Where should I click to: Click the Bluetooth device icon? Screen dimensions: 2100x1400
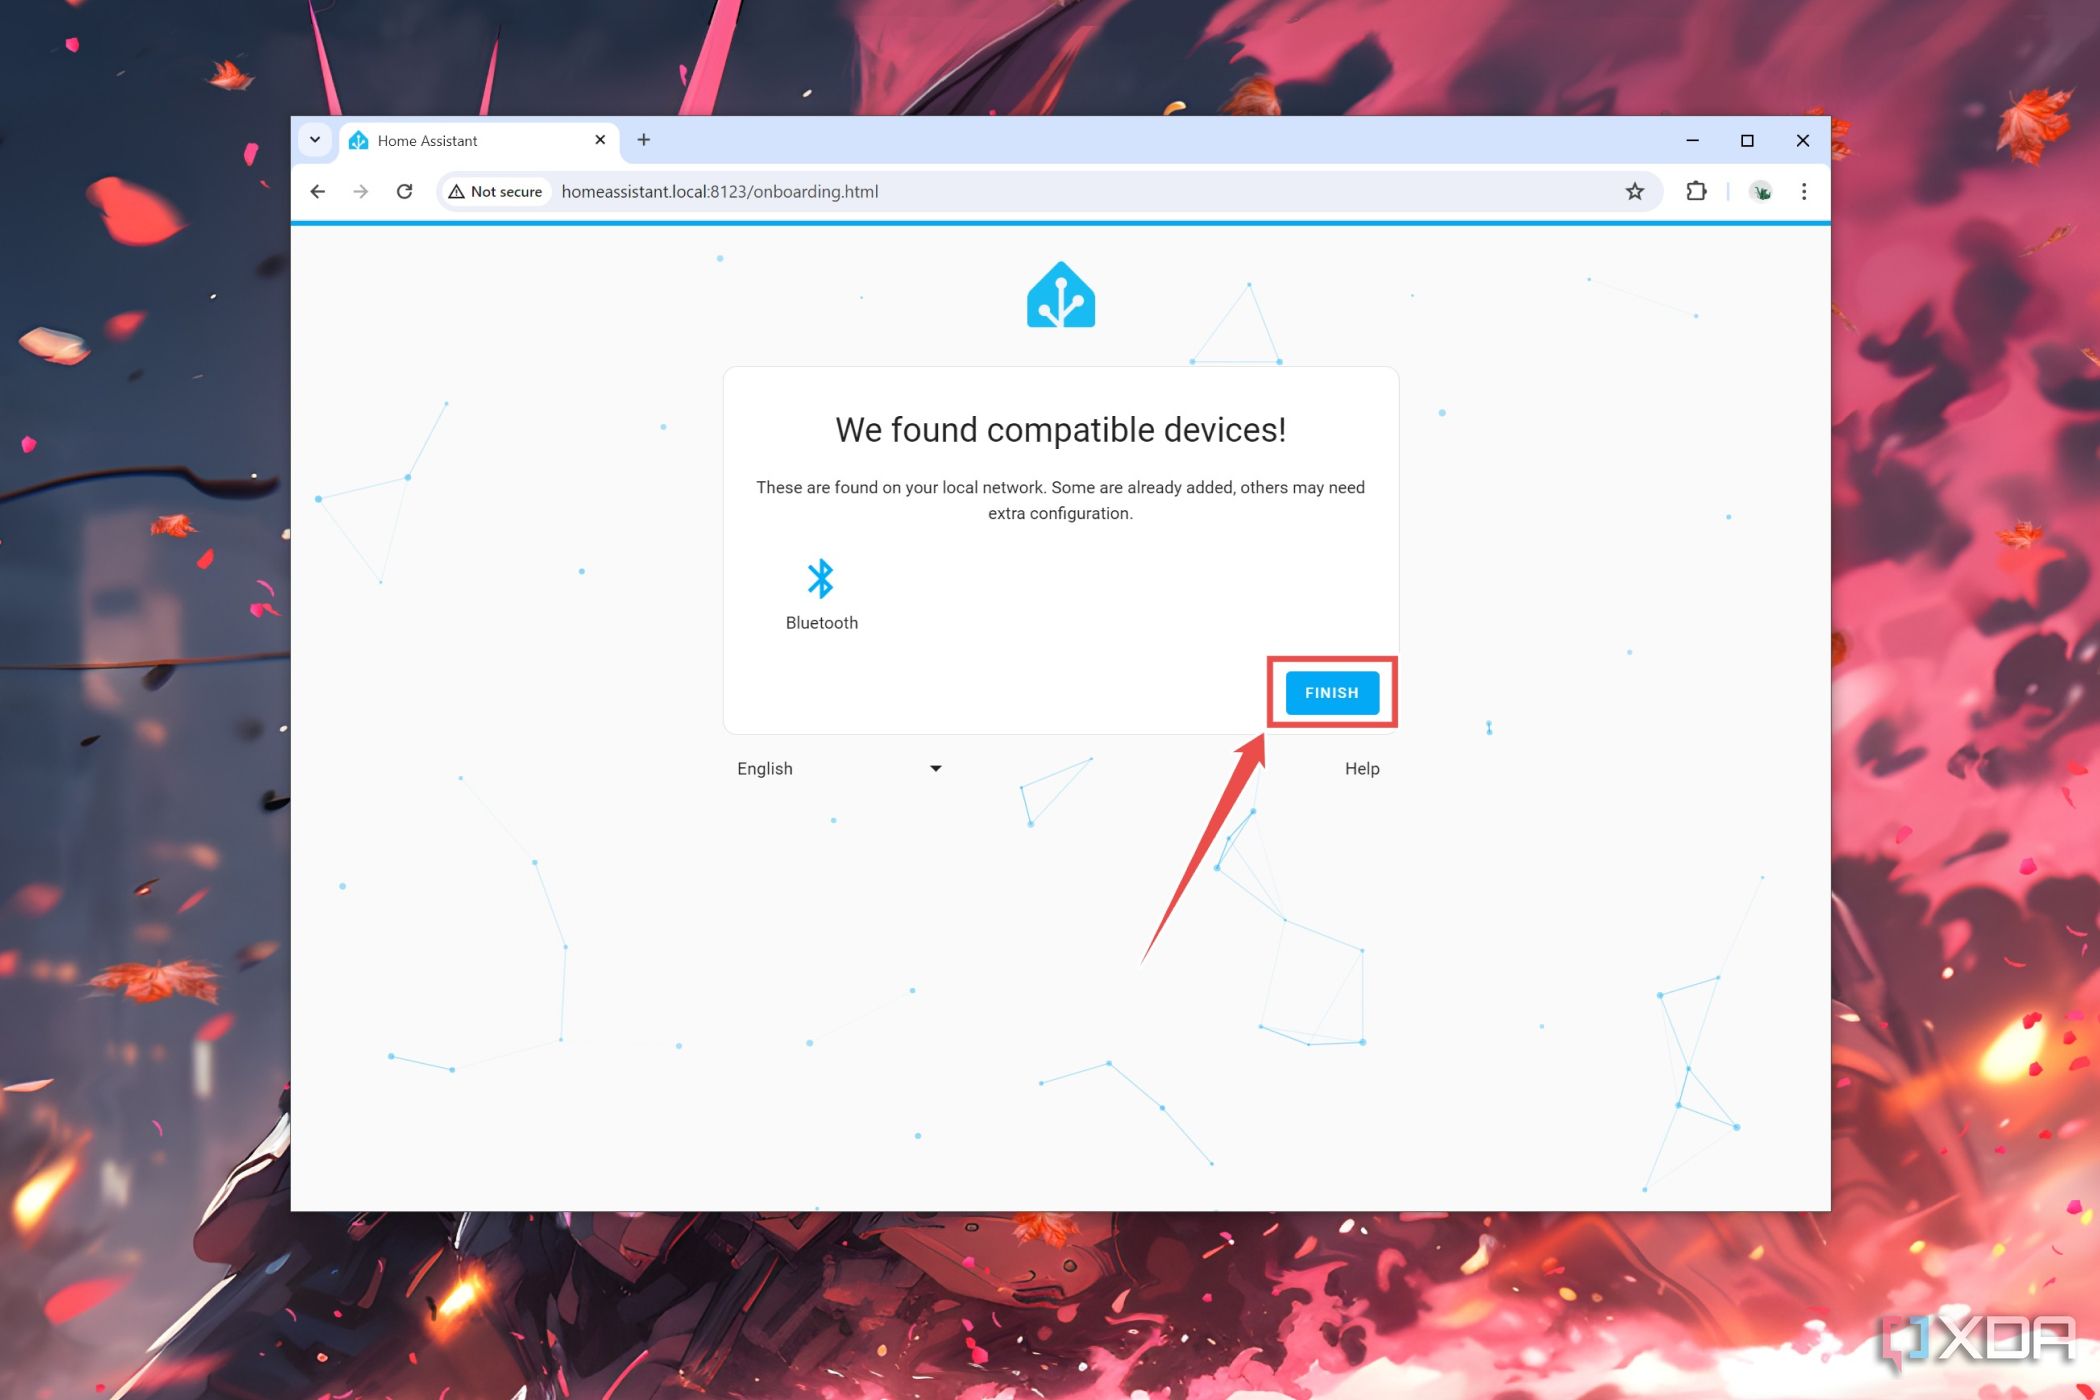[x=819, y=578]
